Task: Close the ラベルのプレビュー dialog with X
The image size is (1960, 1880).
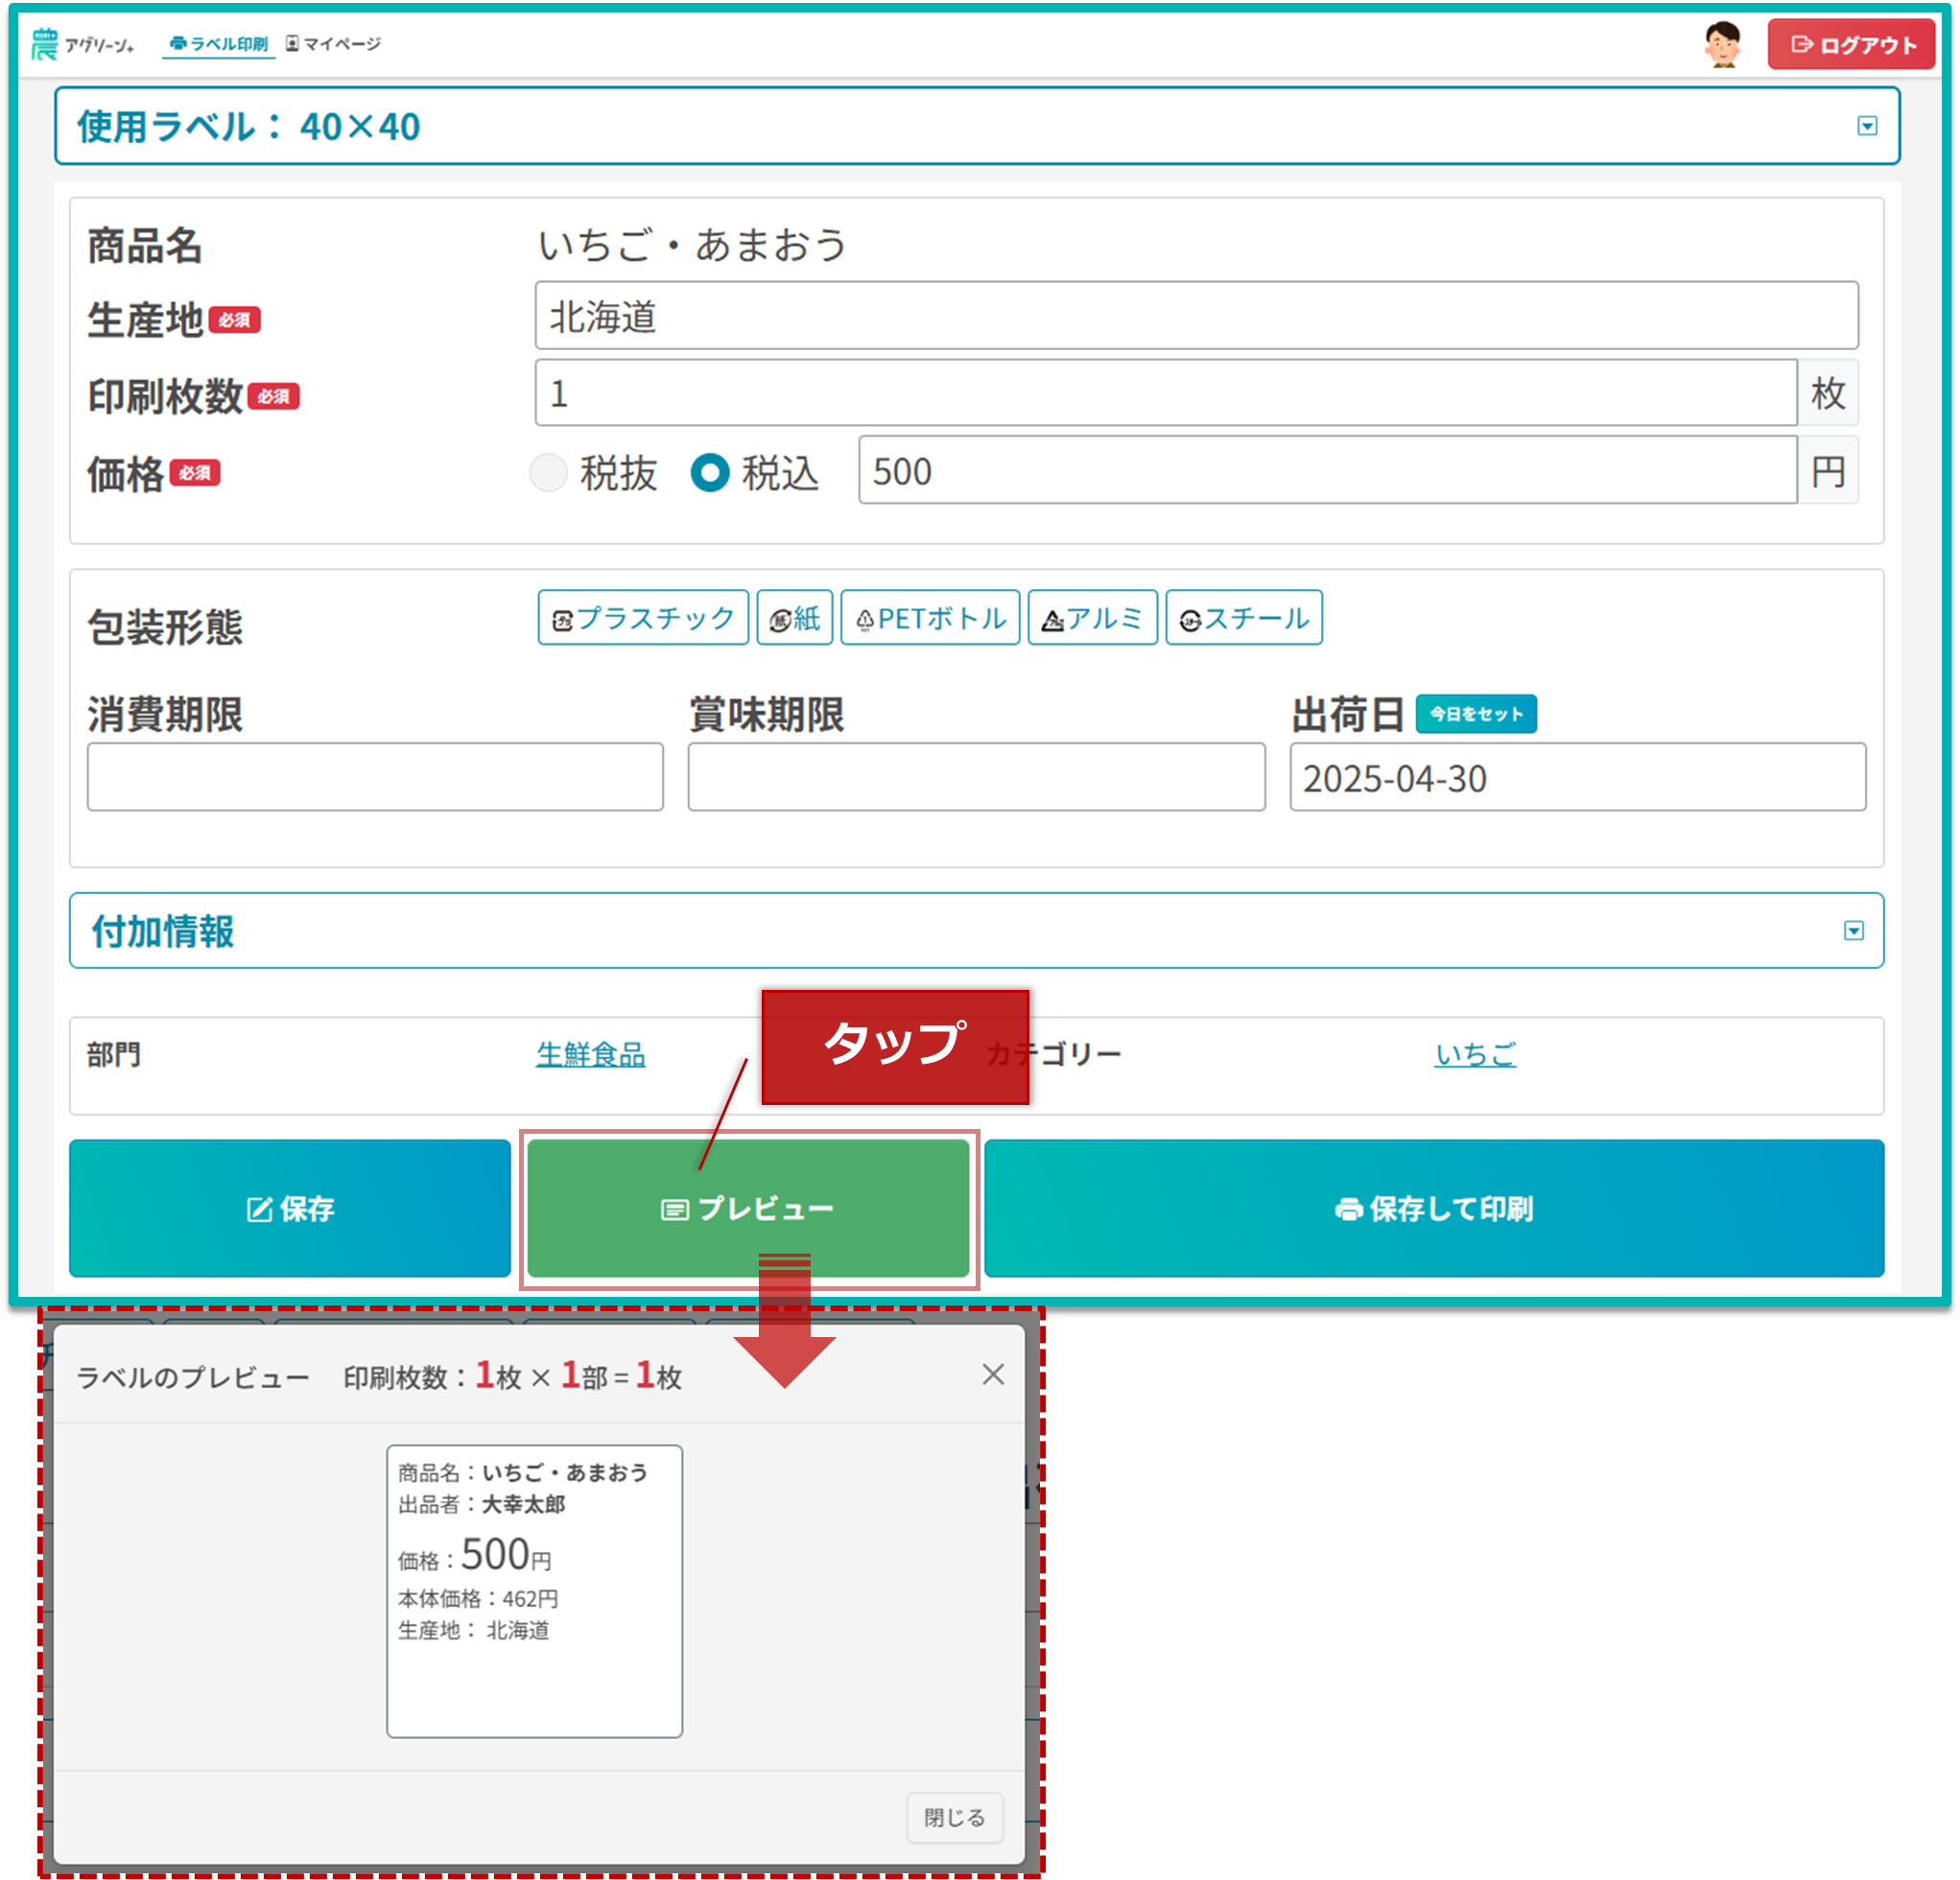Action: [993, 1374]
